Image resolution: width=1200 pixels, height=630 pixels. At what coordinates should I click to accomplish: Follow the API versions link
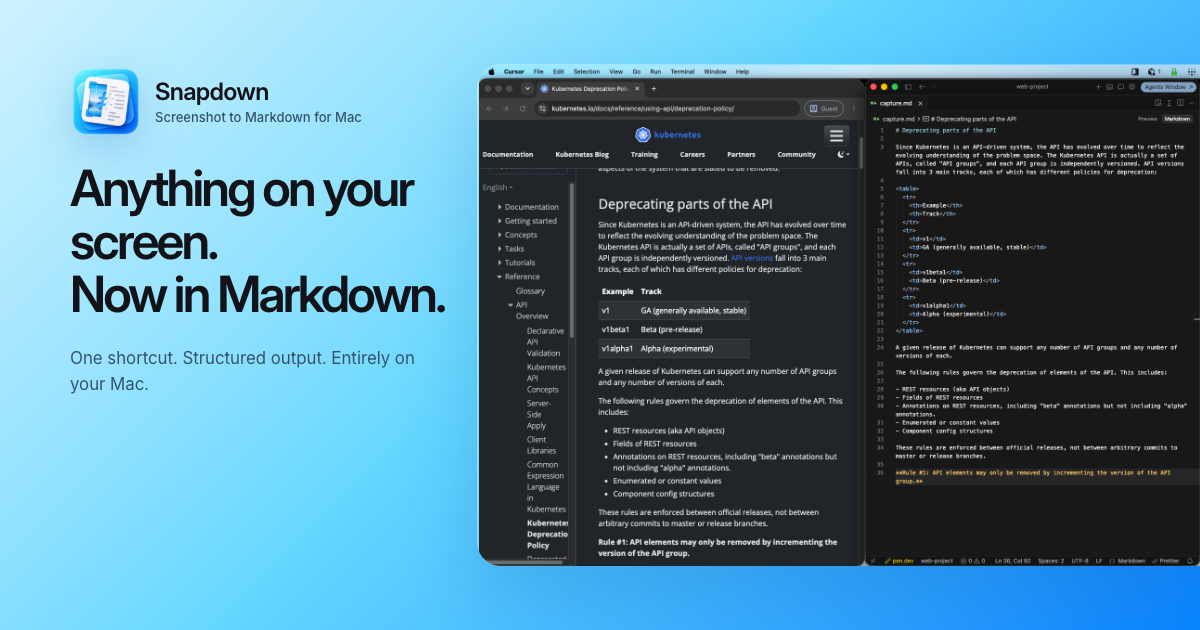[x=752, y=258]
